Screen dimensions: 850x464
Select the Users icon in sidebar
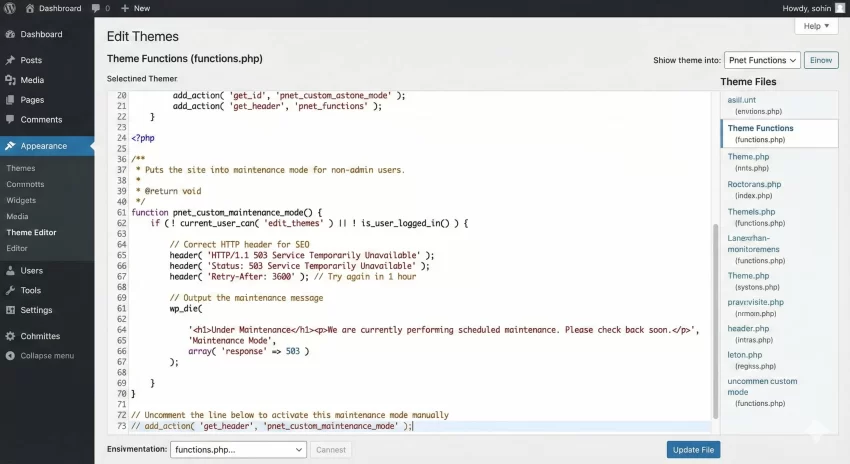tap(10, 270)
